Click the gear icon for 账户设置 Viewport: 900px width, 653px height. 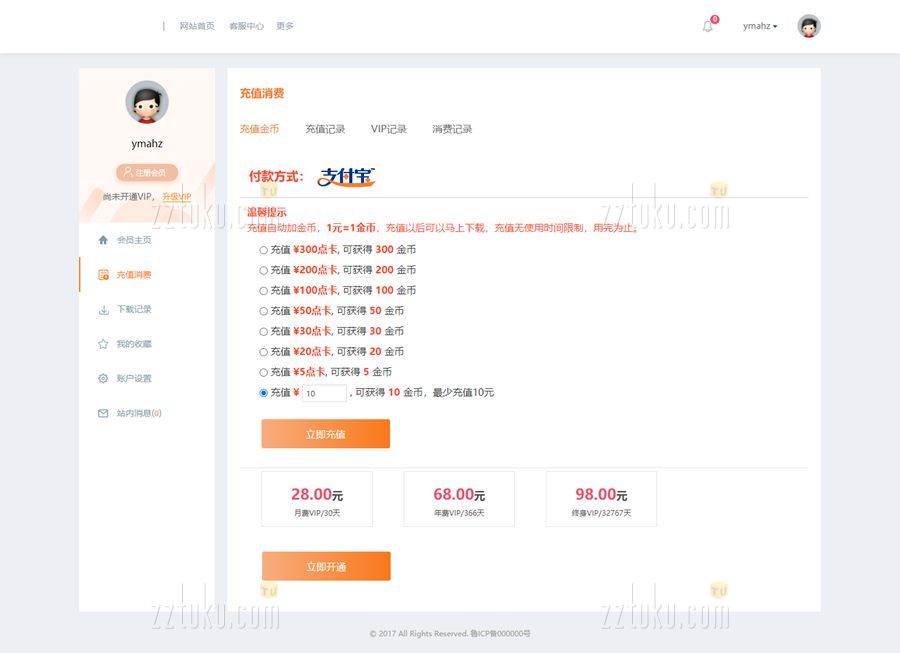pyautogui.click(x=103, y=379)
